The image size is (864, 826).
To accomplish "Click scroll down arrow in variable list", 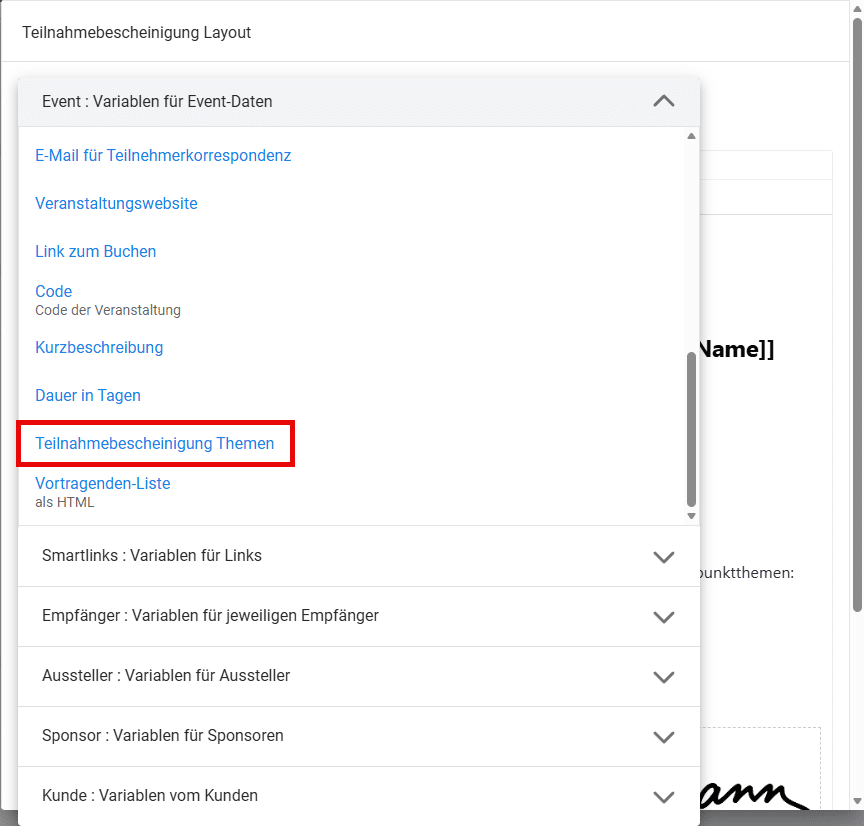I will [690, 516].
